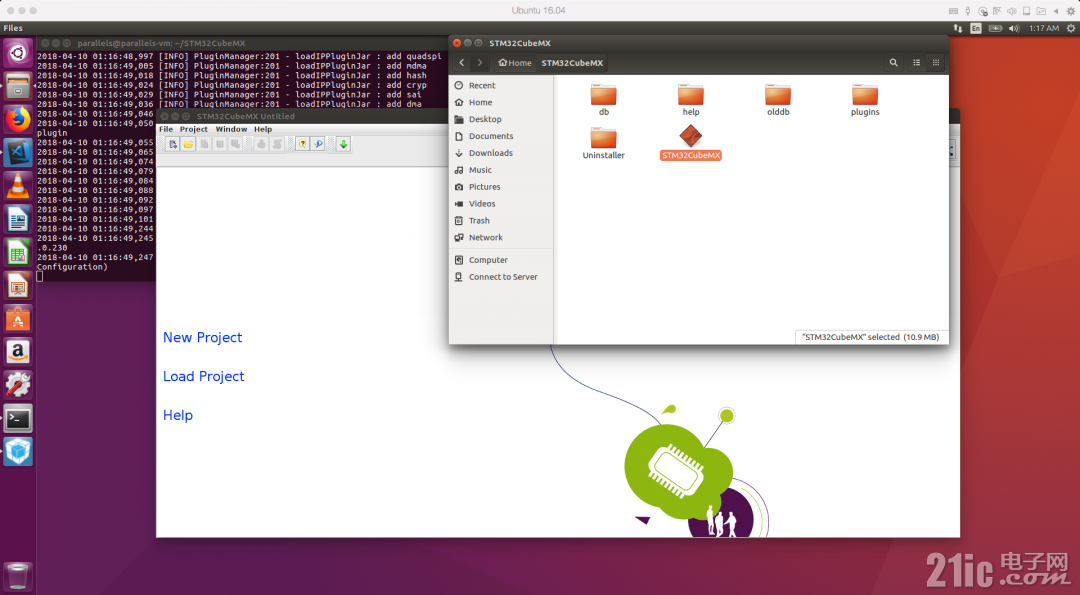Open the search in the Files window
The width and height of the screenshot is (1080, 595).
pyautogui.click(x=893, y=63)
